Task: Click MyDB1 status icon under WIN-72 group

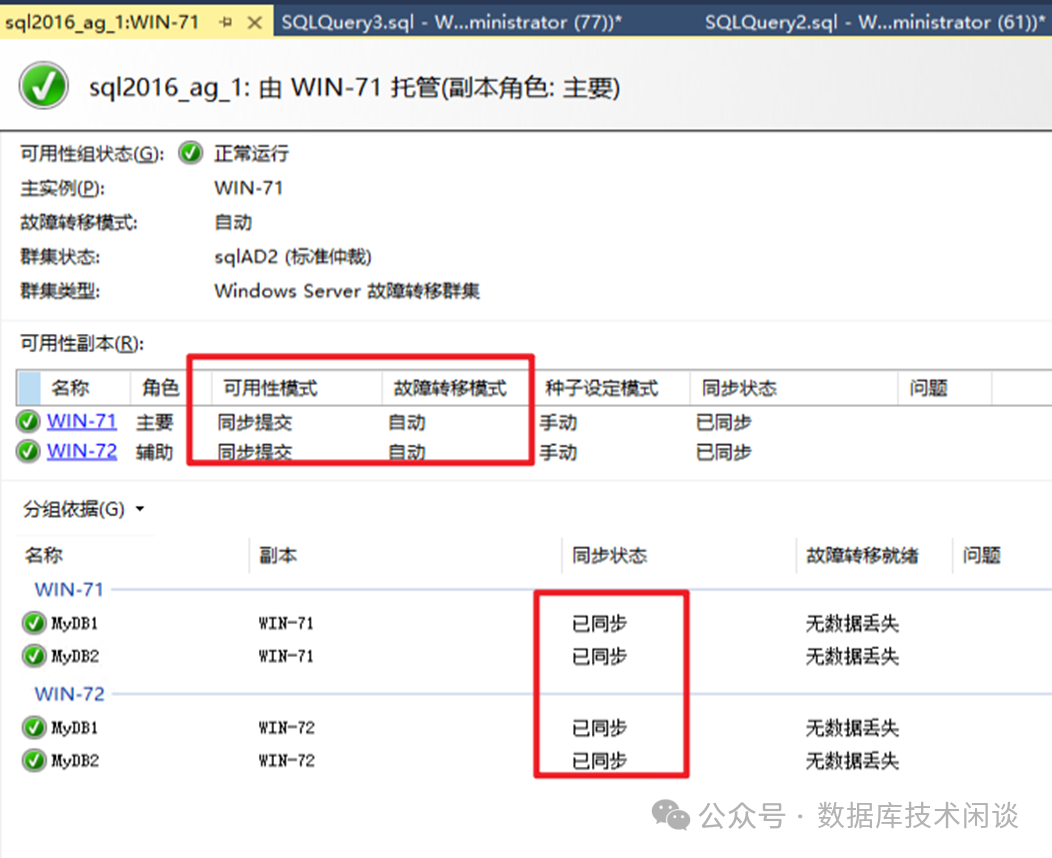Action: click(x=34, y=727)
